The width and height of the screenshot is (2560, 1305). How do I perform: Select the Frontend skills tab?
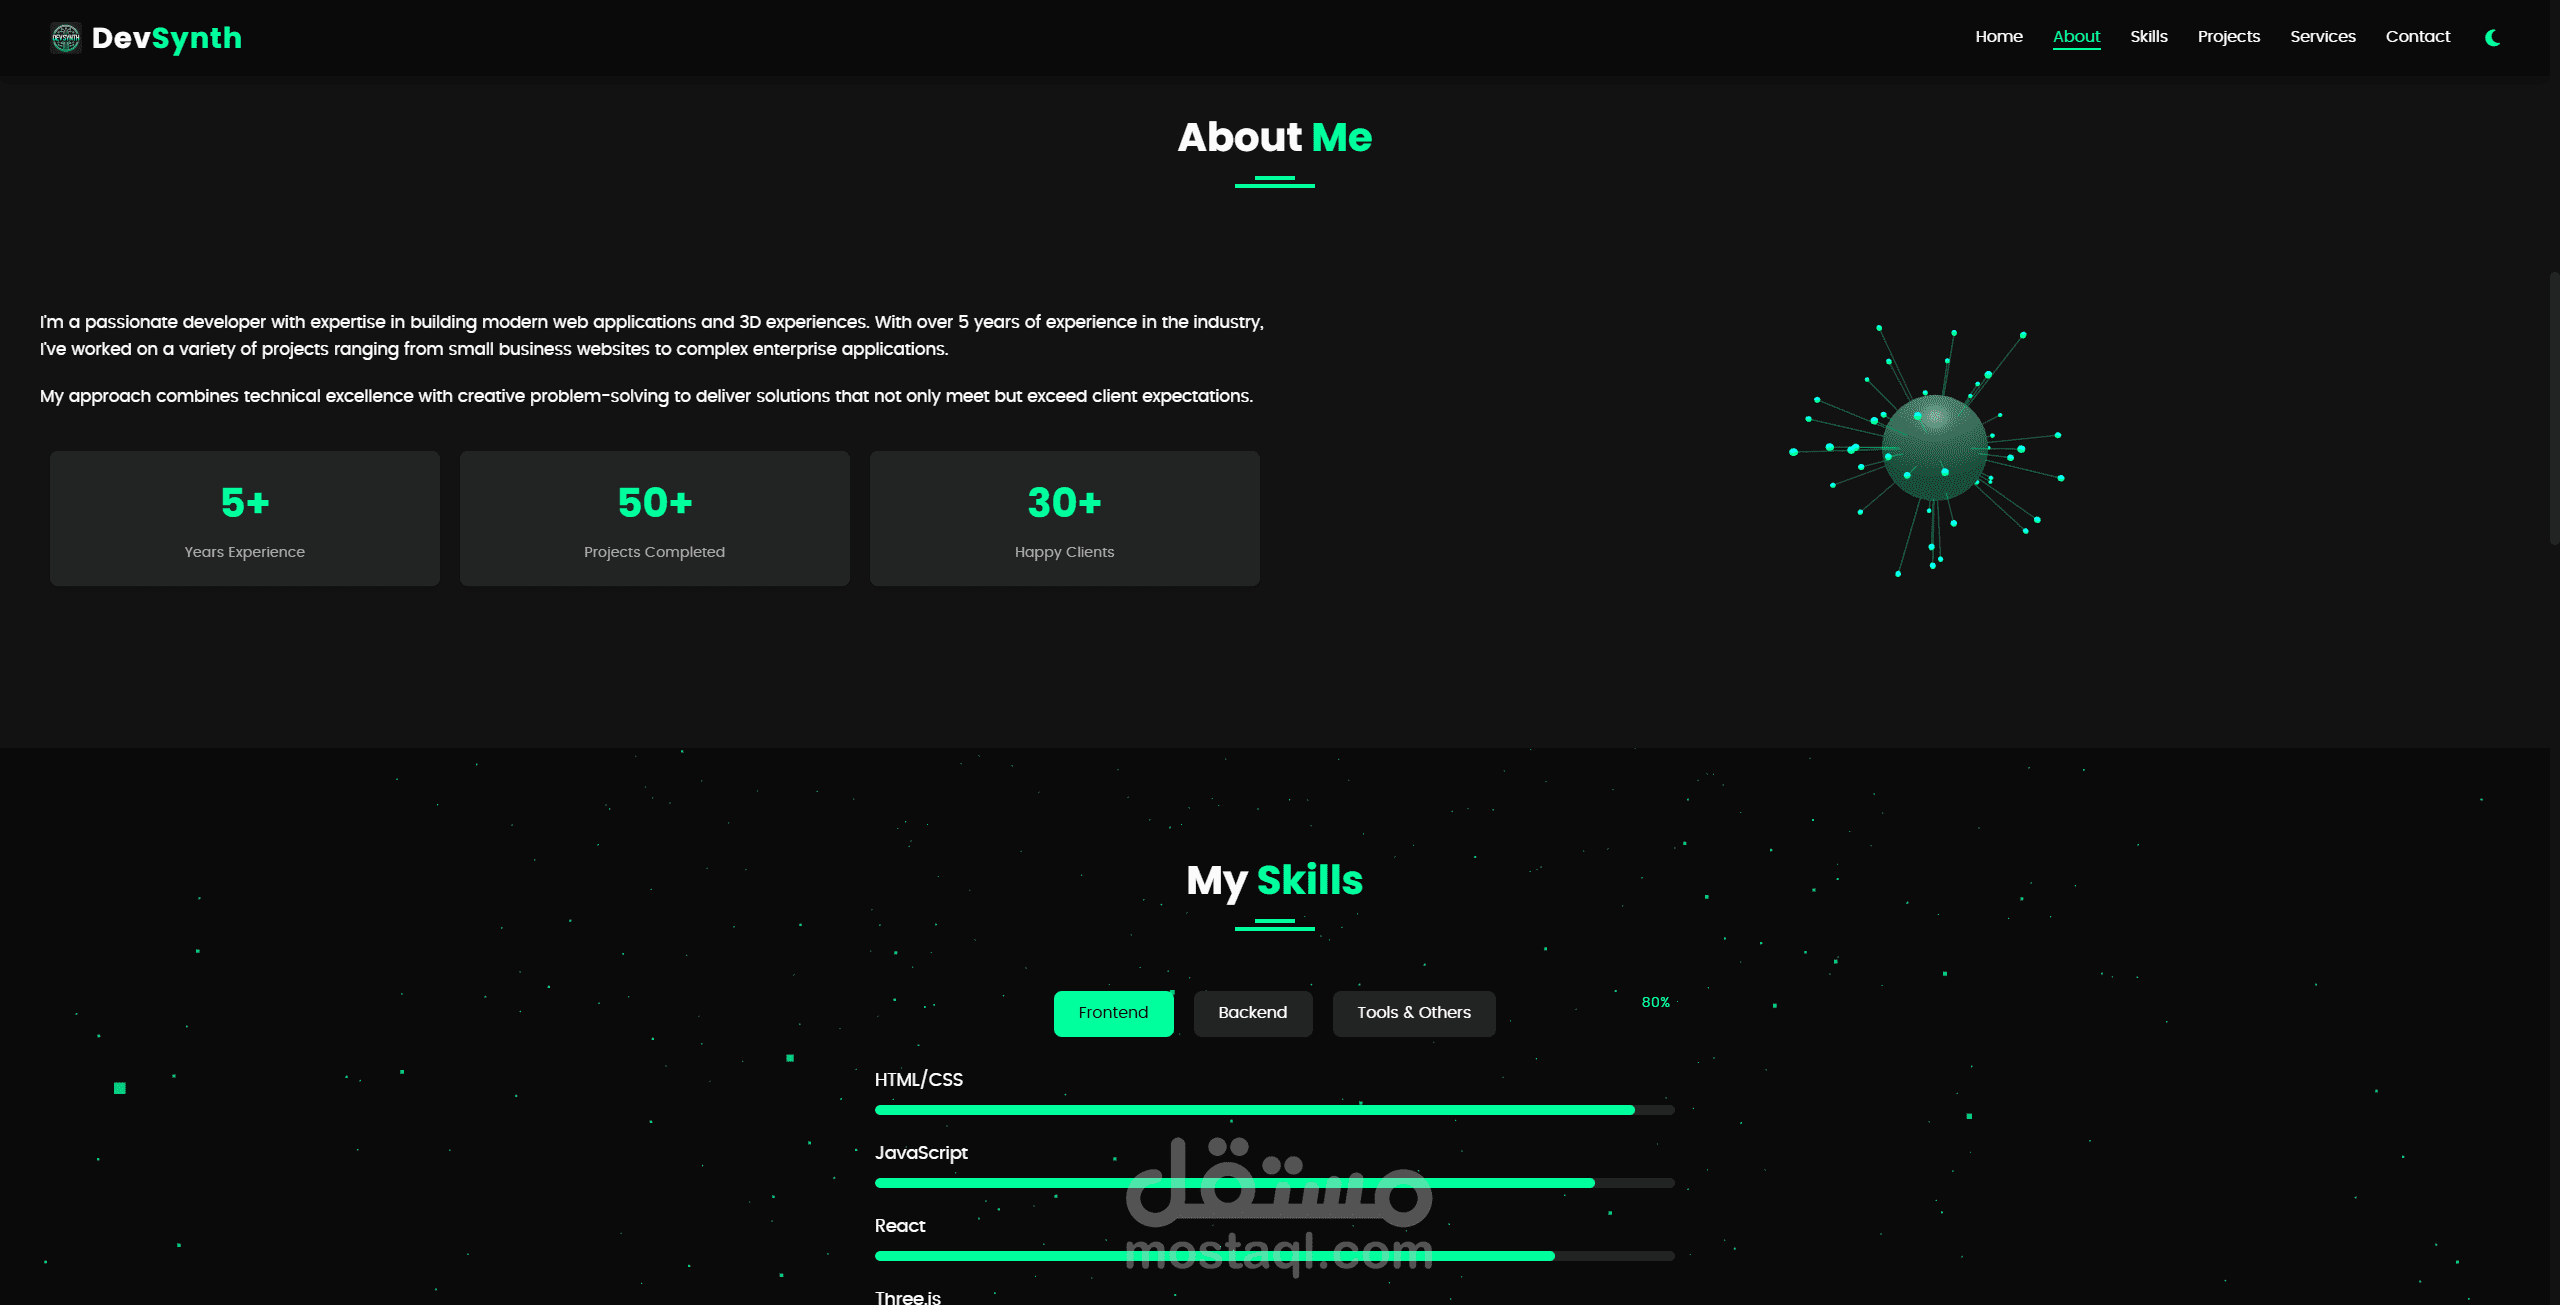click(x=1113, y=1013)
